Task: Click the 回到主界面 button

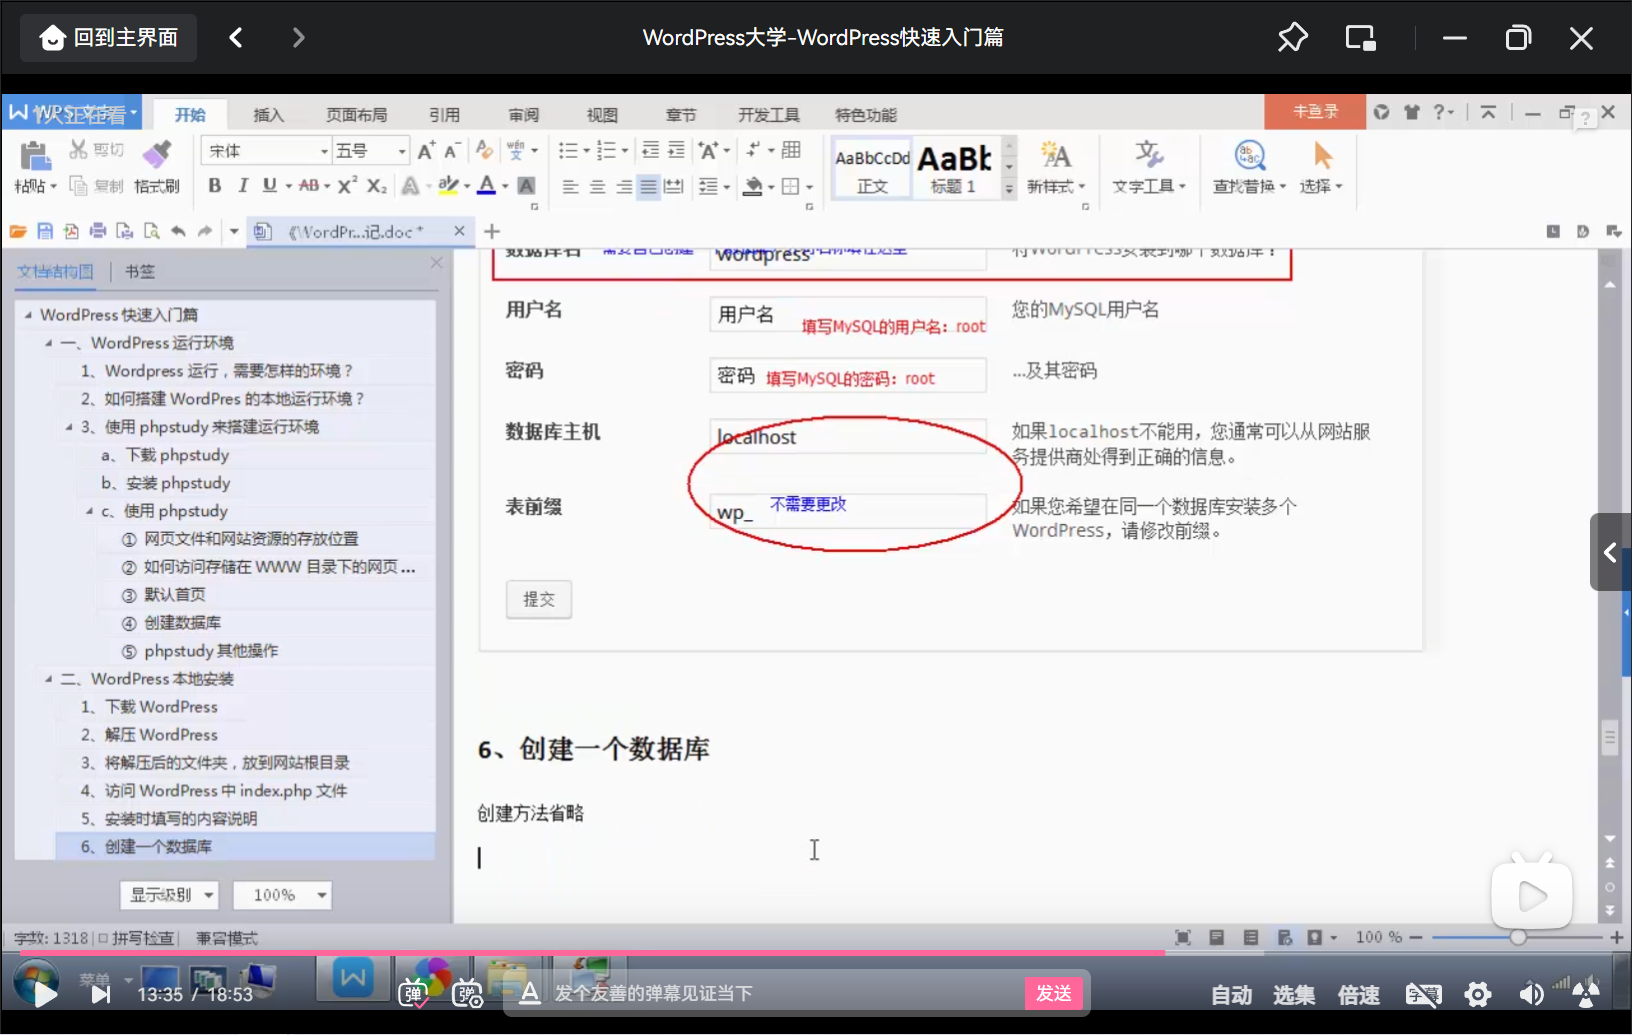Action: coord(109,38)
